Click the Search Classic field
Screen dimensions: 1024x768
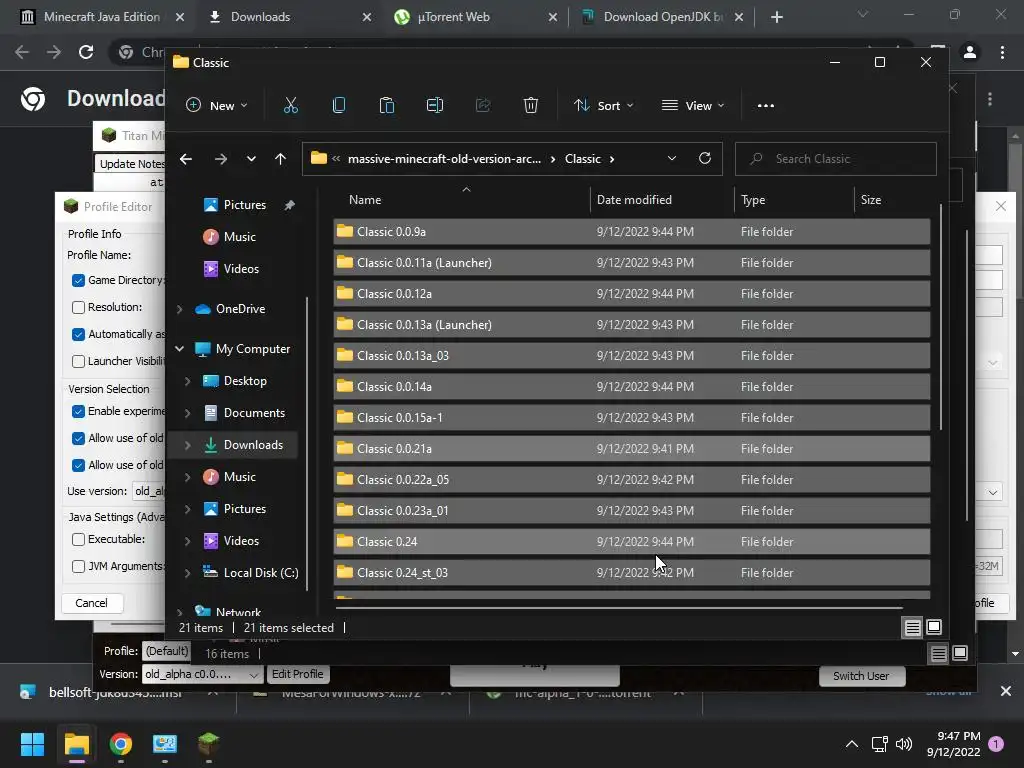(x=835, y=159)
